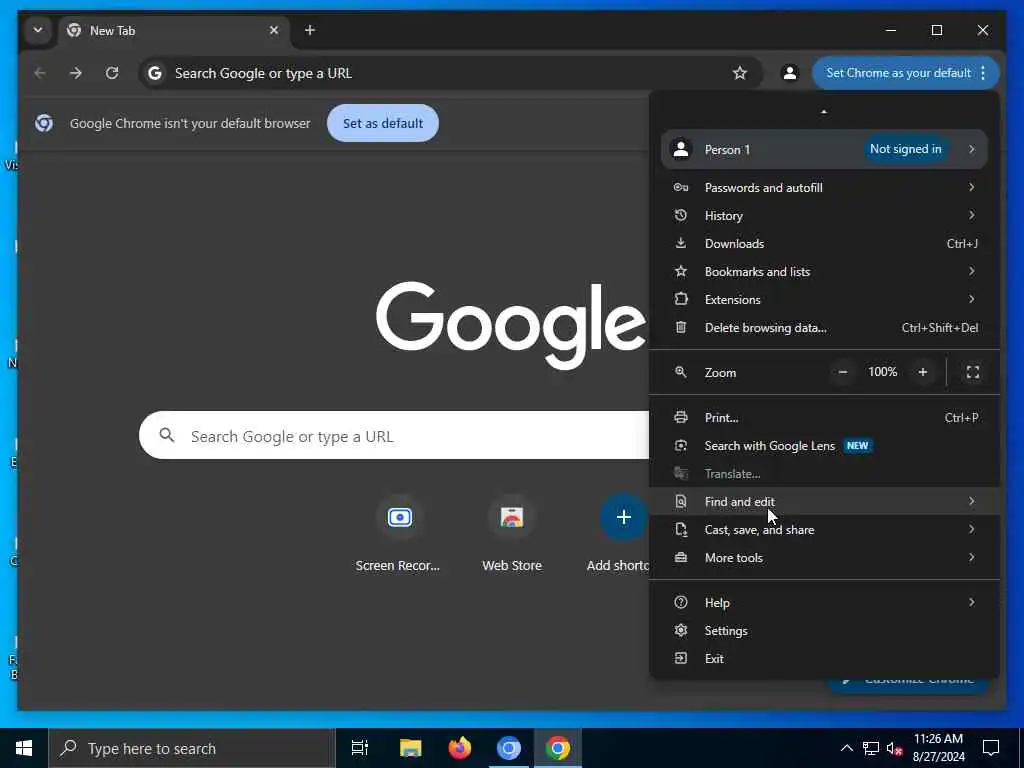This screenshot has height=768, width=1024.
Task: Click the Downloads download-arrow icon
Action: tap(680, 243)
